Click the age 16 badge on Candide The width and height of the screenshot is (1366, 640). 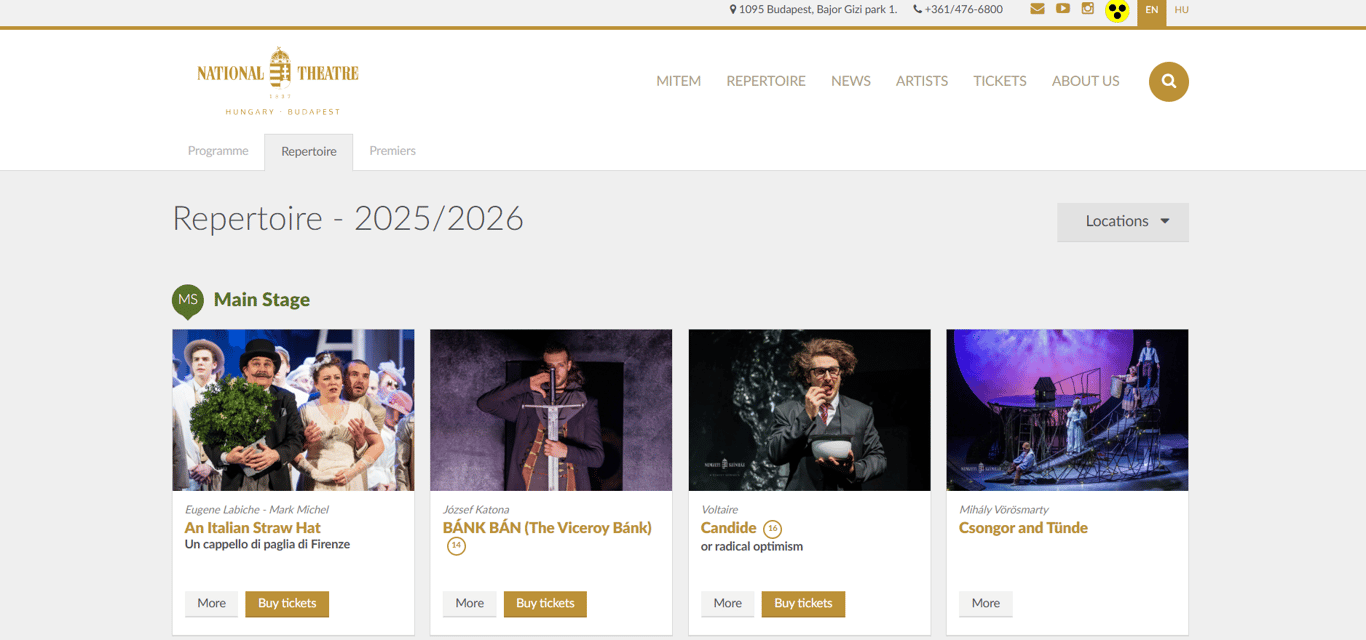point(772,528)
